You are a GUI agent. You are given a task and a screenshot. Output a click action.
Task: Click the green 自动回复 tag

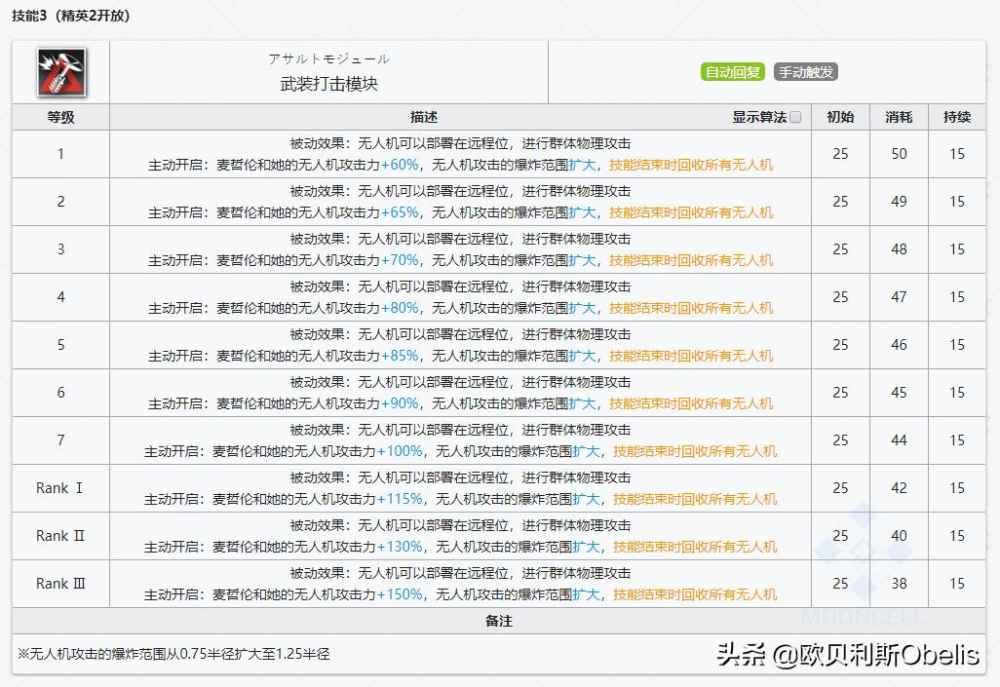[733, 72]
